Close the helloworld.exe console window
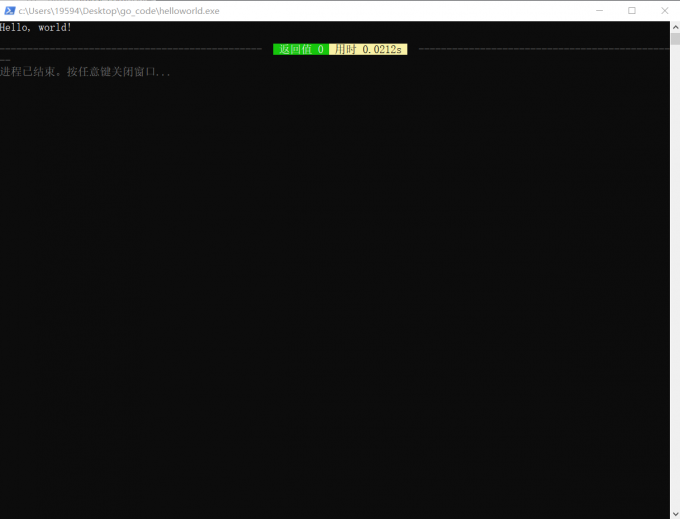680x519 pixels. (664, 10)
